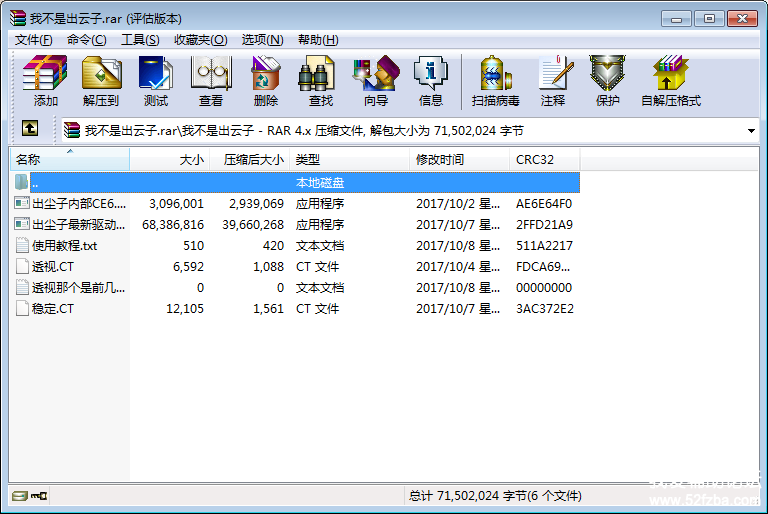768x514 pixels.
Task: Click 本地磁盘 in the parent row
Action: [320, 183]
